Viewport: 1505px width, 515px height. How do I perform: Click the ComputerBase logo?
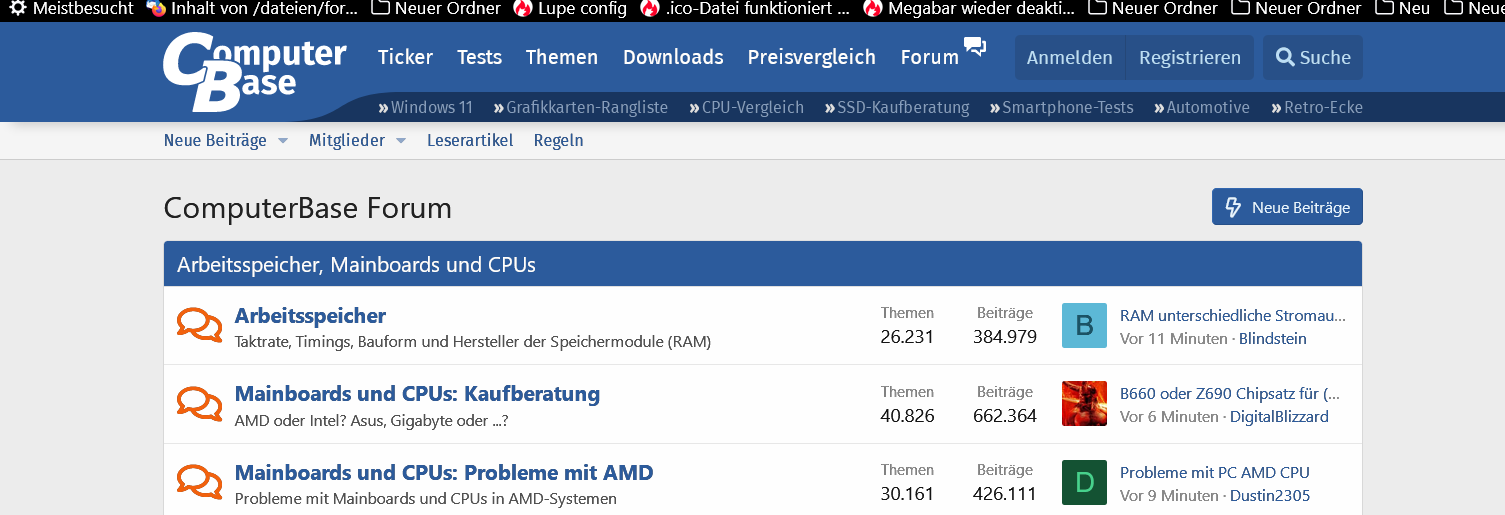[253, 70]
